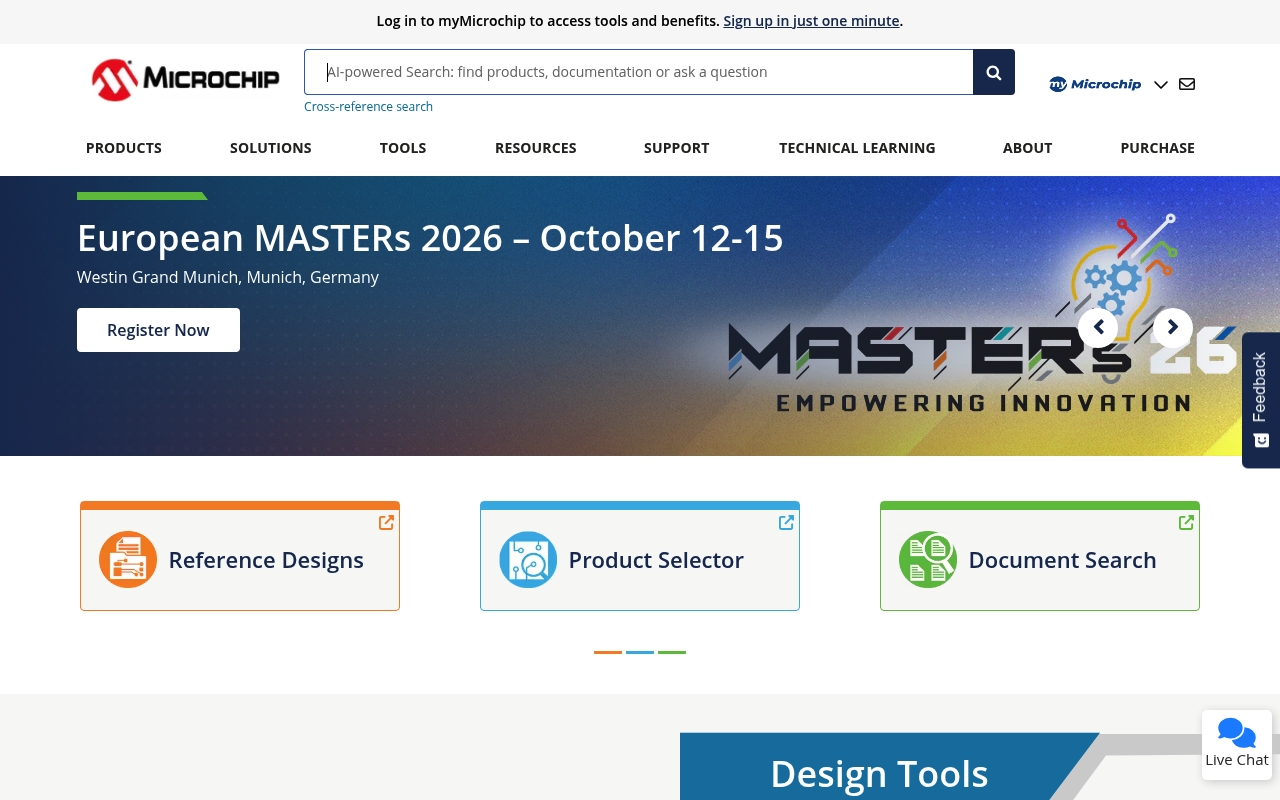Screen dimensions: 1280x800
Task: Select the green carousel indicator
Action: (x=672, y=652)
